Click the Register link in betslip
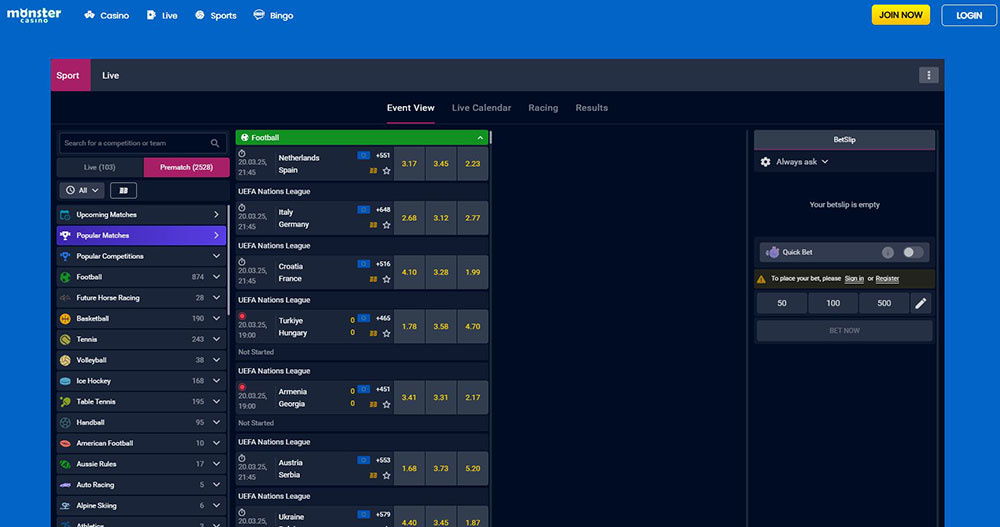 pyautogui.click(x=887, y=279)
